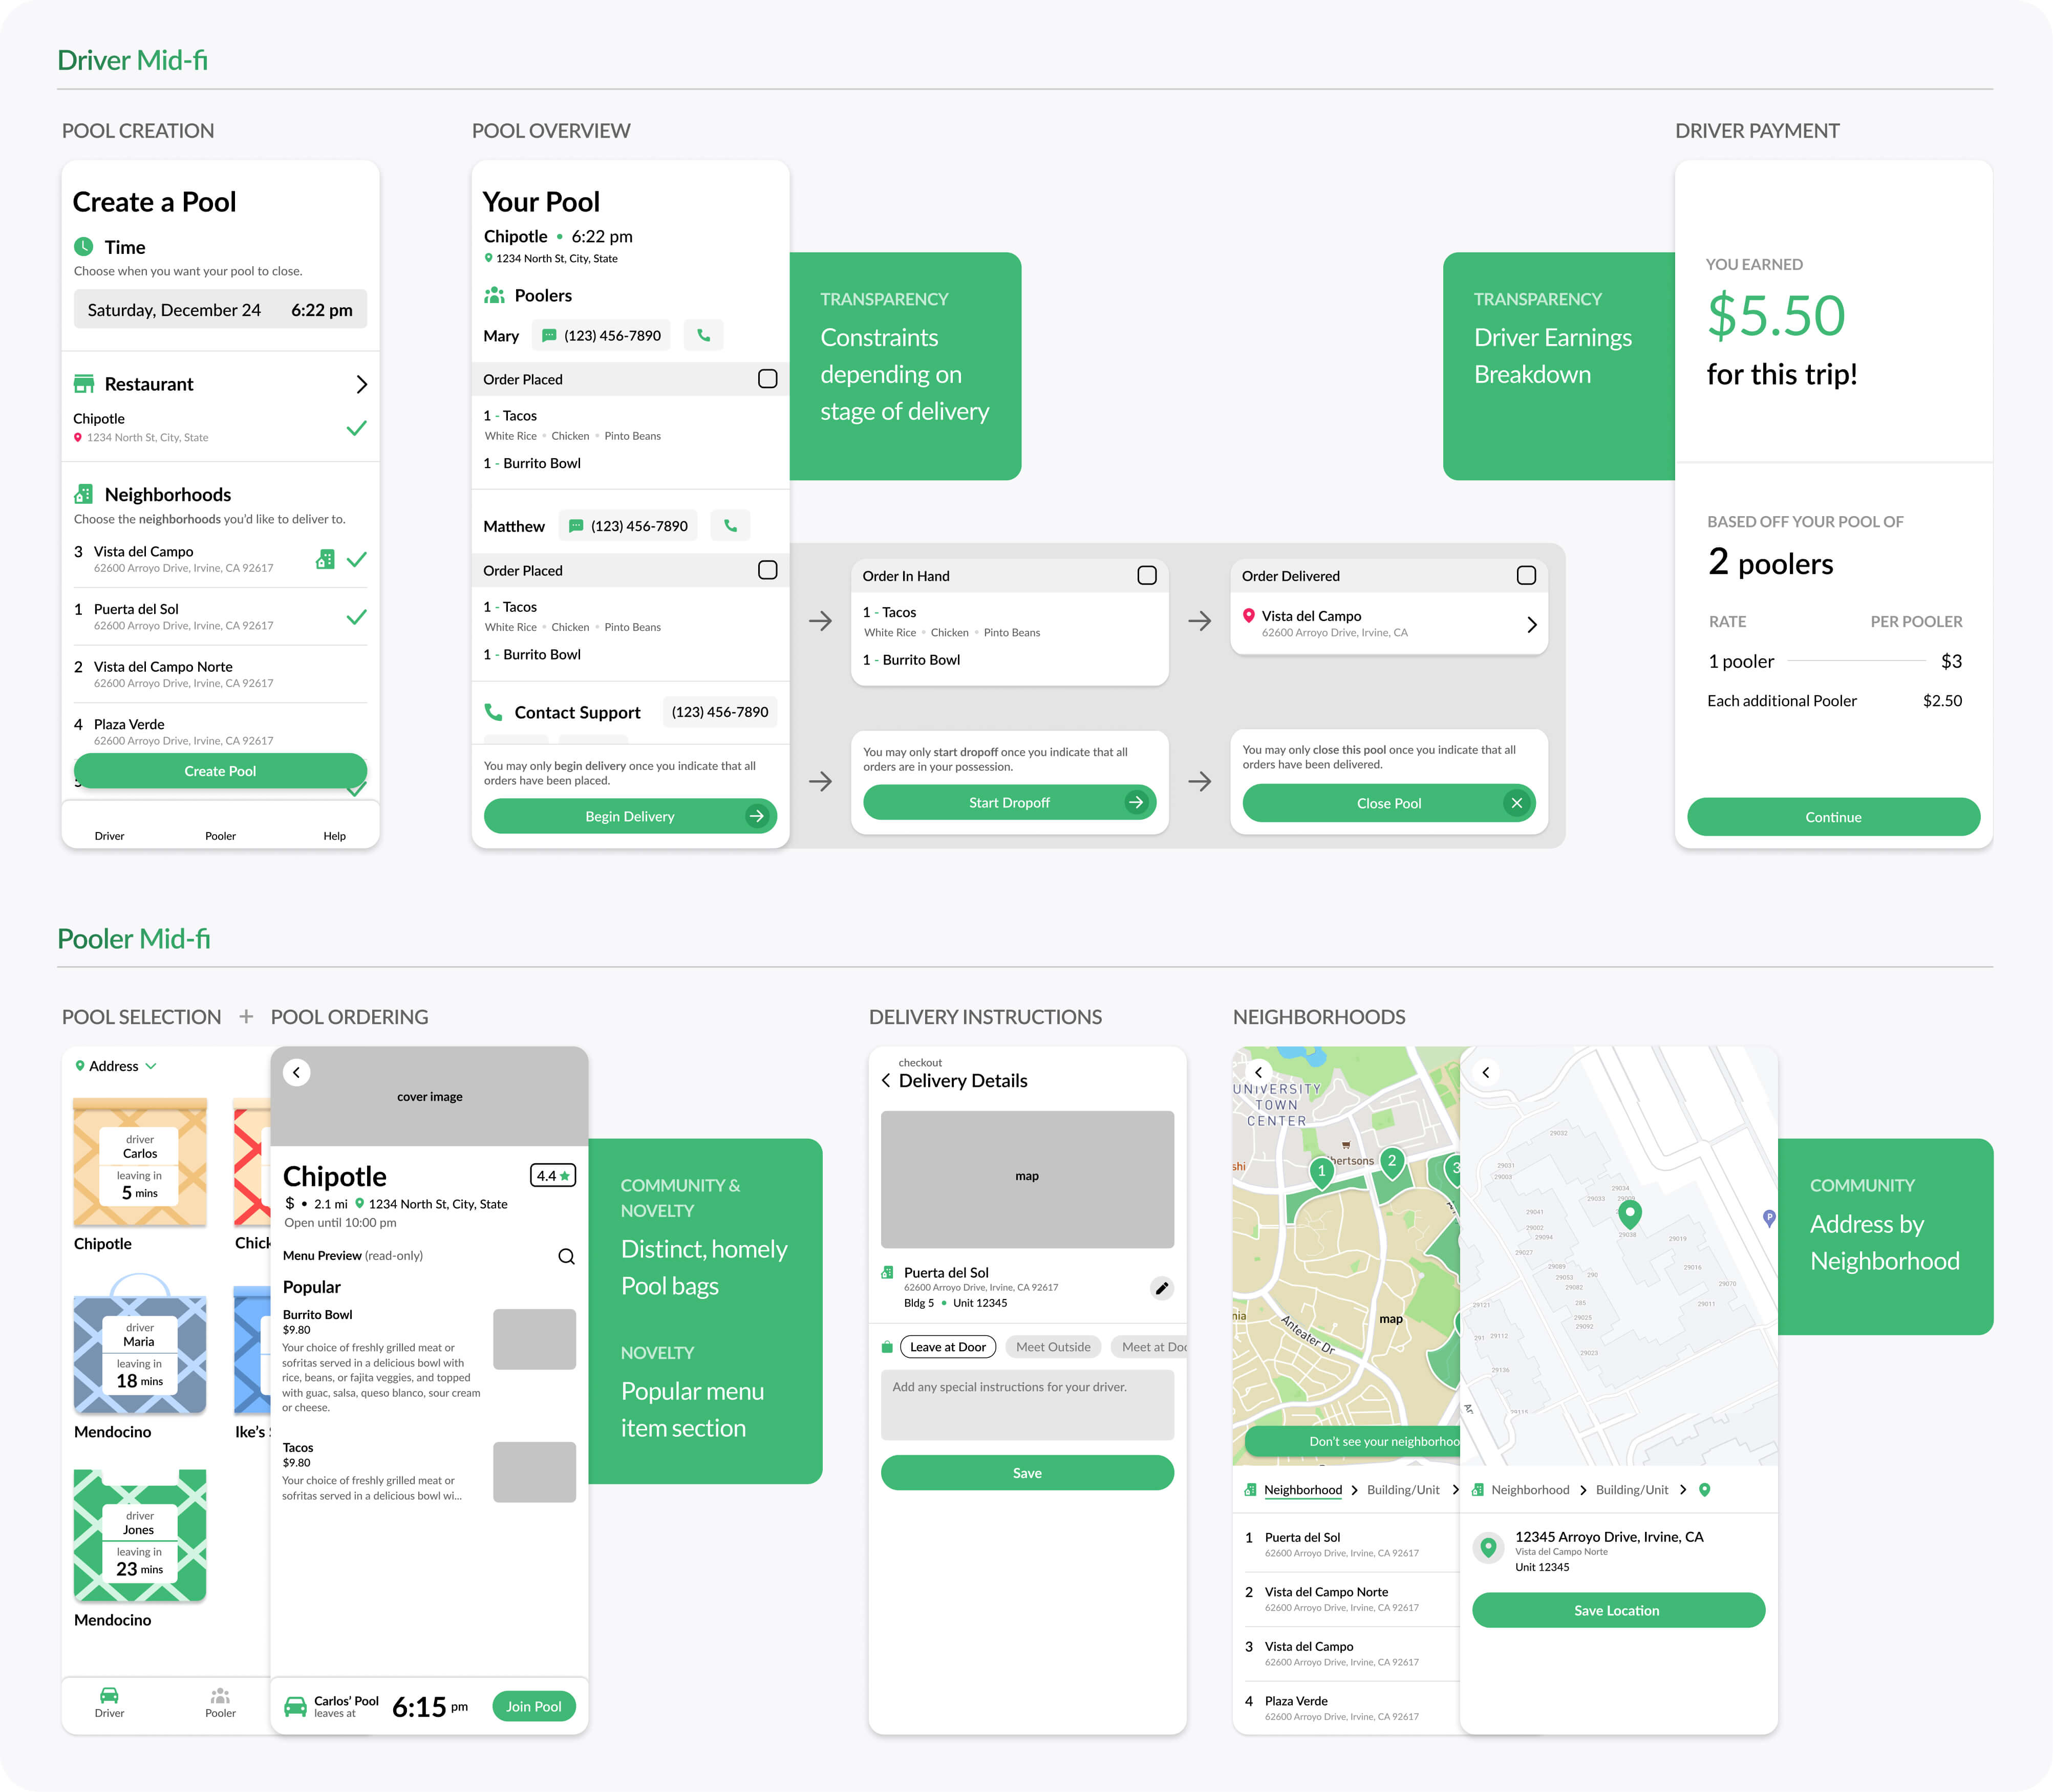Click map pin number 2 on neighborhood map

click(1391, 1161)
